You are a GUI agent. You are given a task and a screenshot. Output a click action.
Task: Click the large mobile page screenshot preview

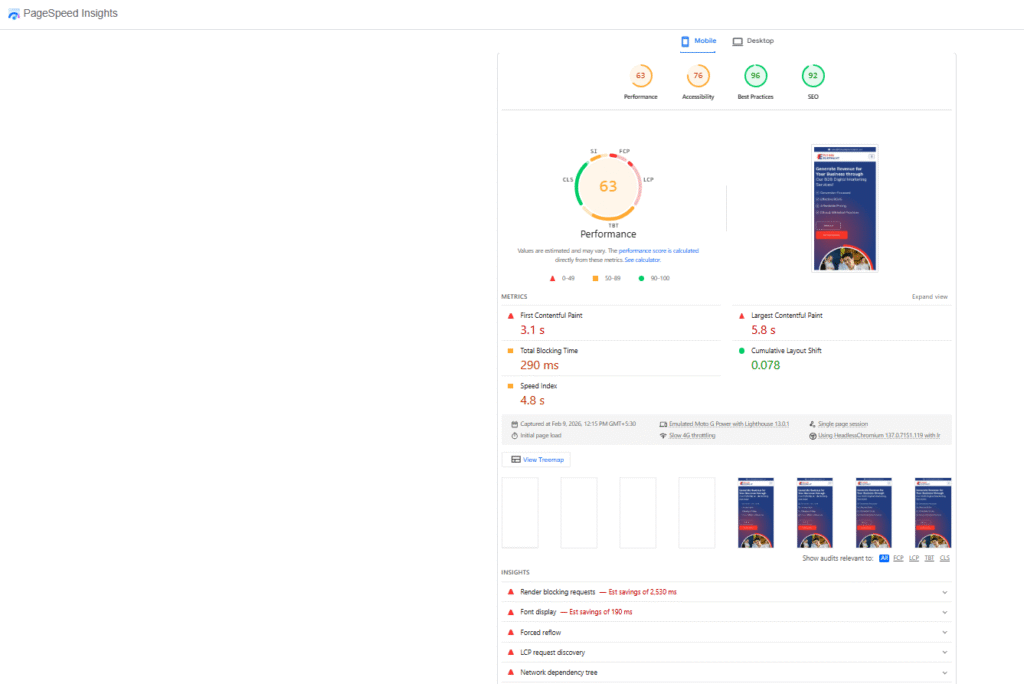pos(845,208)
